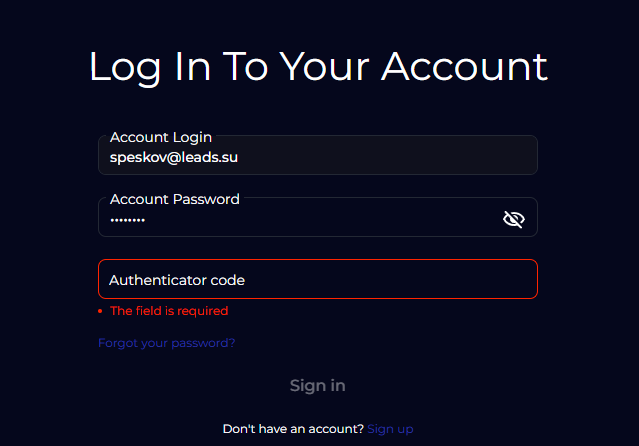Click into the Authenticator code field

pos(318,280)
